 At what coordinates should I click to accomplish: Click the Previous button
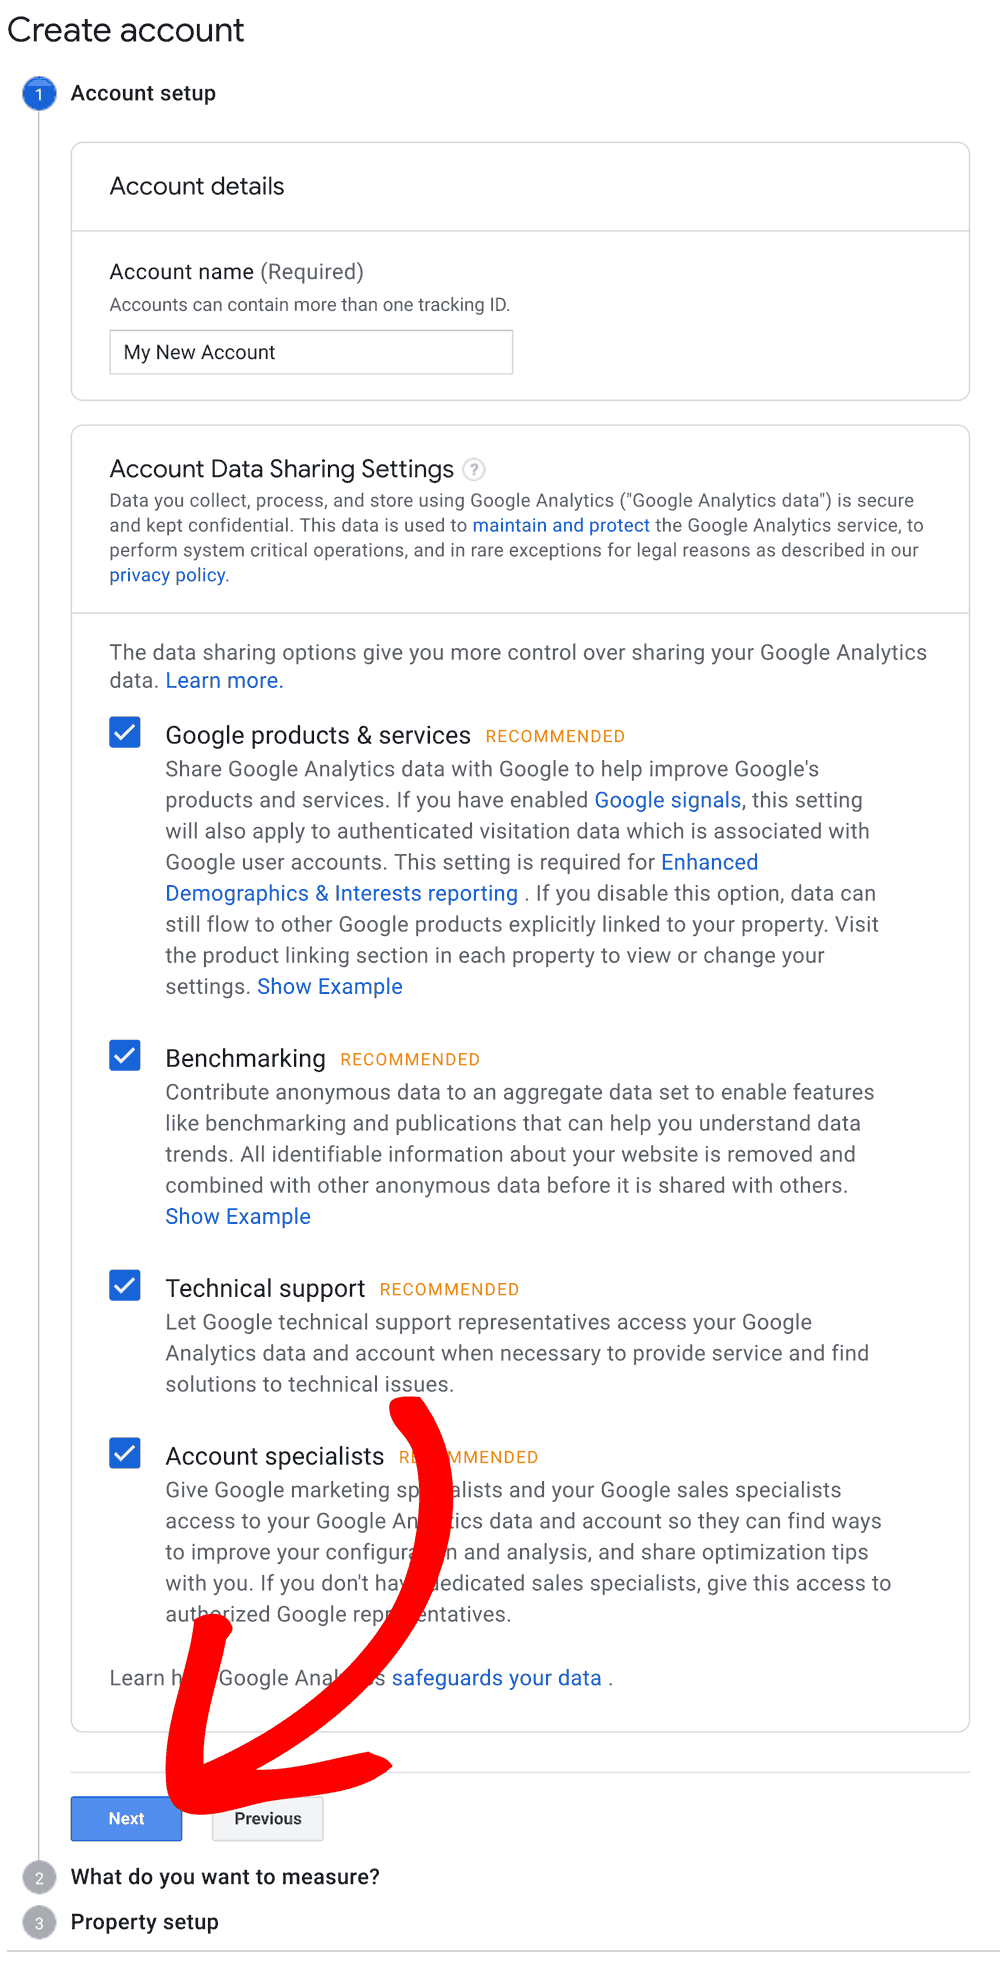click(267, 1819)
